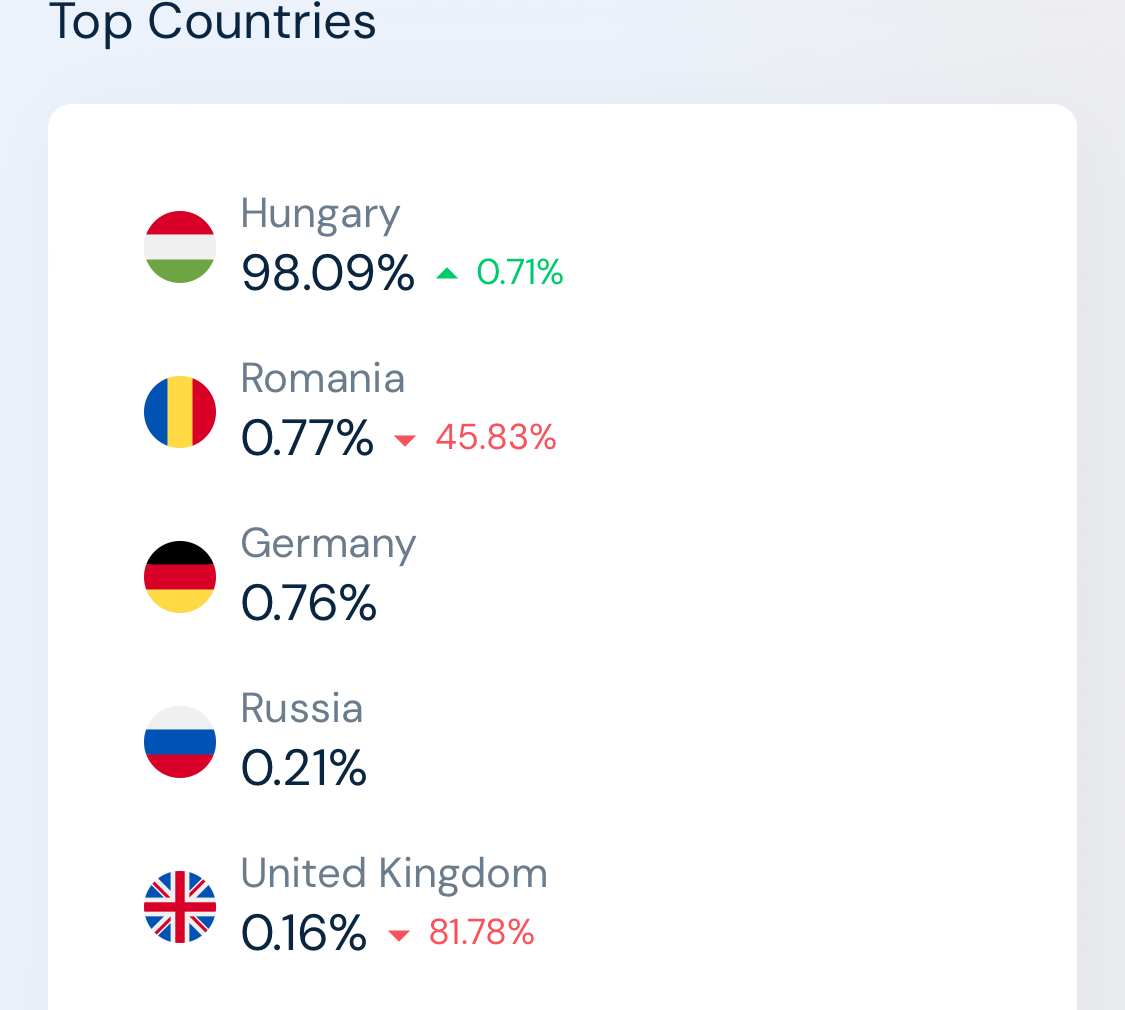Screen dimensions: 1125x1010
Task: Click the red down arrow beside United Kingdom
Action: point(399,935)
